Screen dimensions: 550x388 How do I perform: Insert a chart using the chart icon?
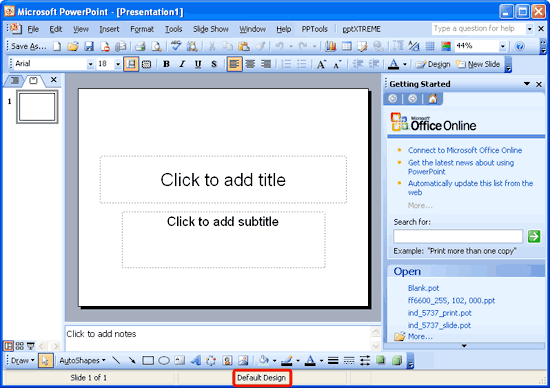pos(330,46)
